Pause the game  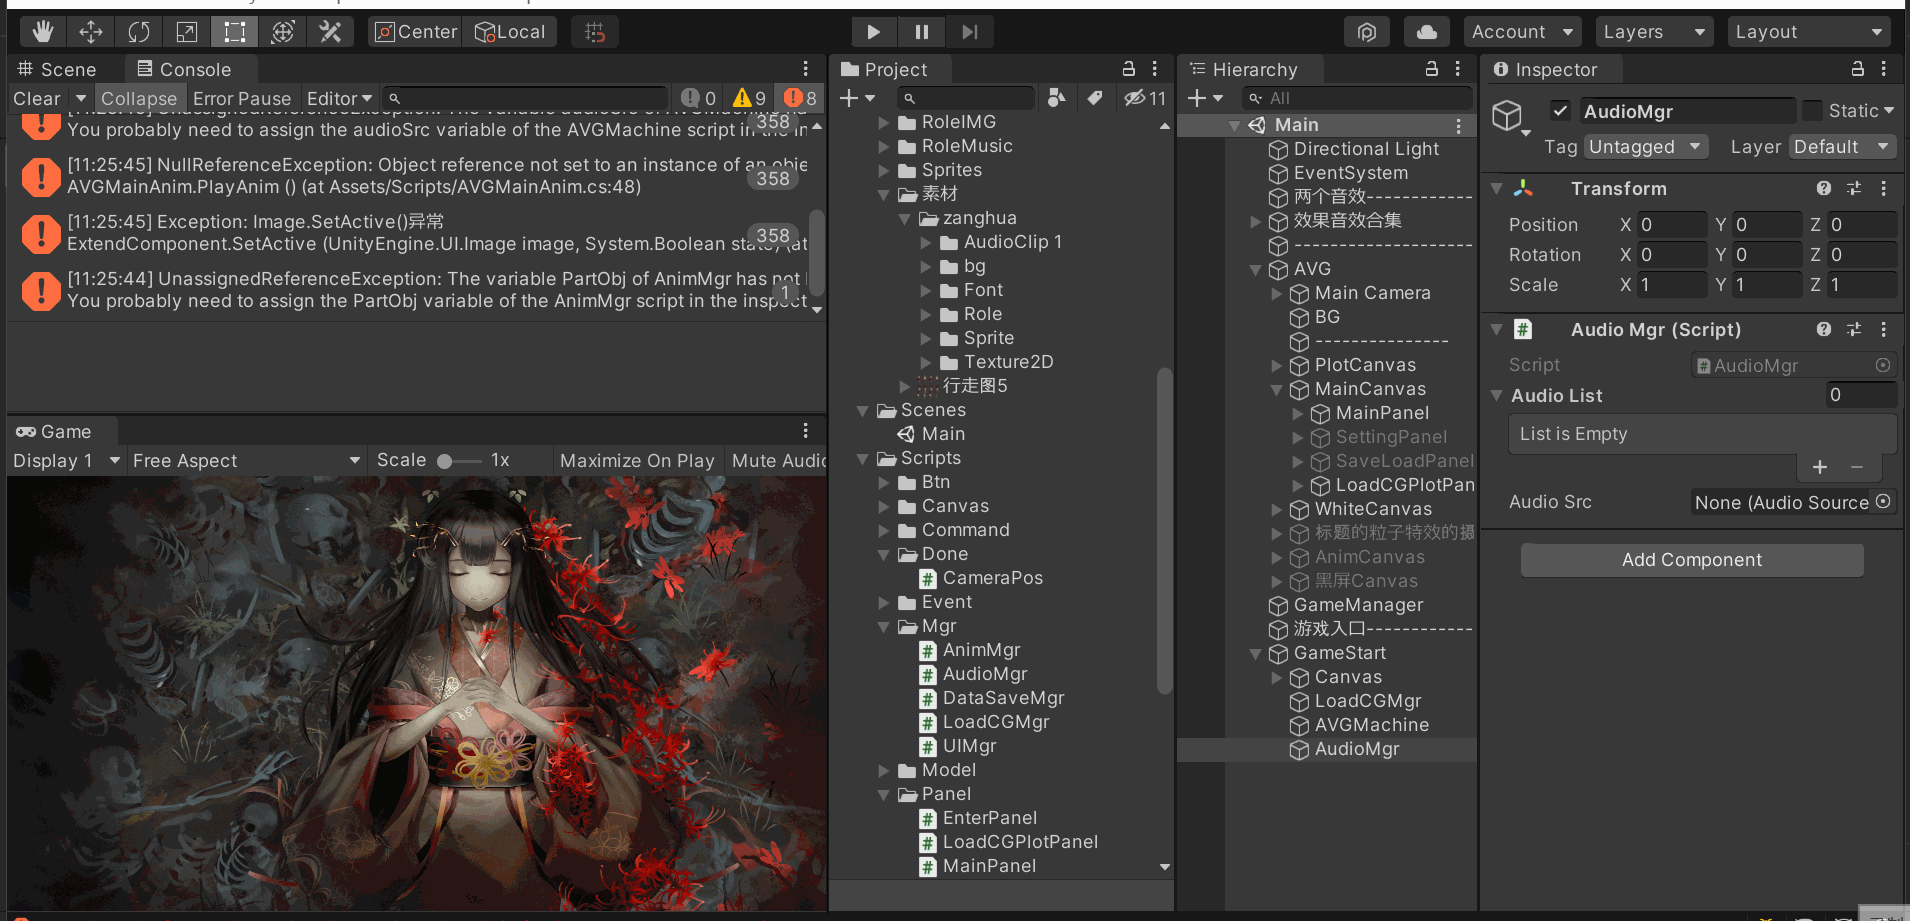click(x=921, y=32)
